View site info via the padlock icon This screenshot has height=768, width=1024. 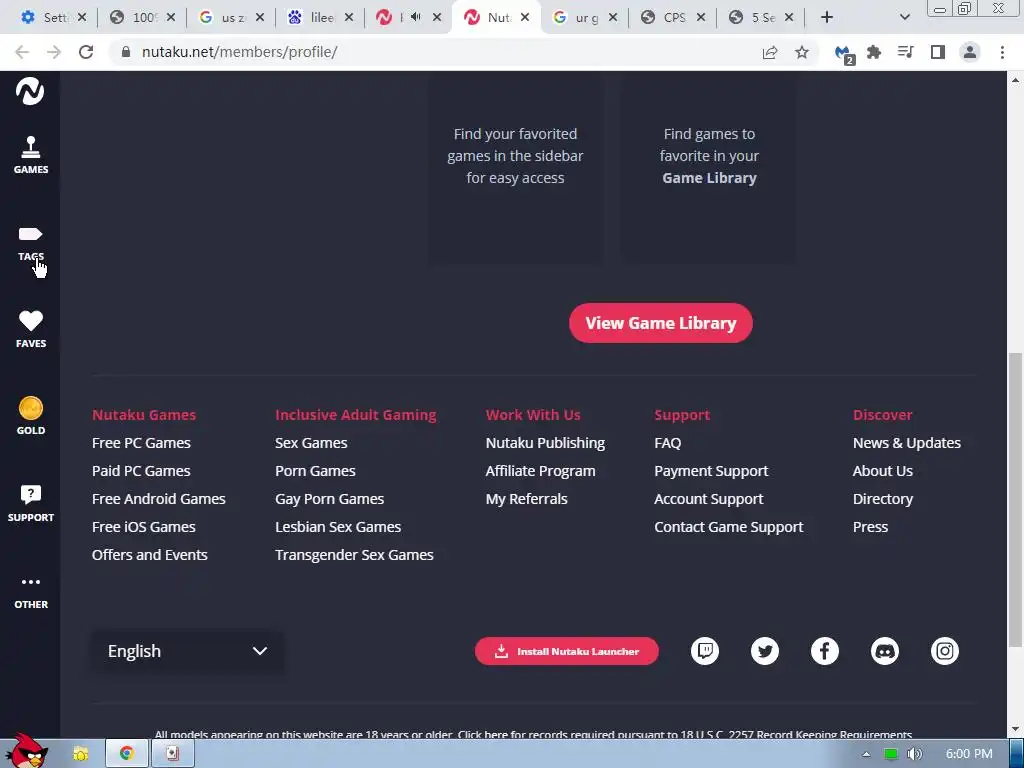click(126, 52)
